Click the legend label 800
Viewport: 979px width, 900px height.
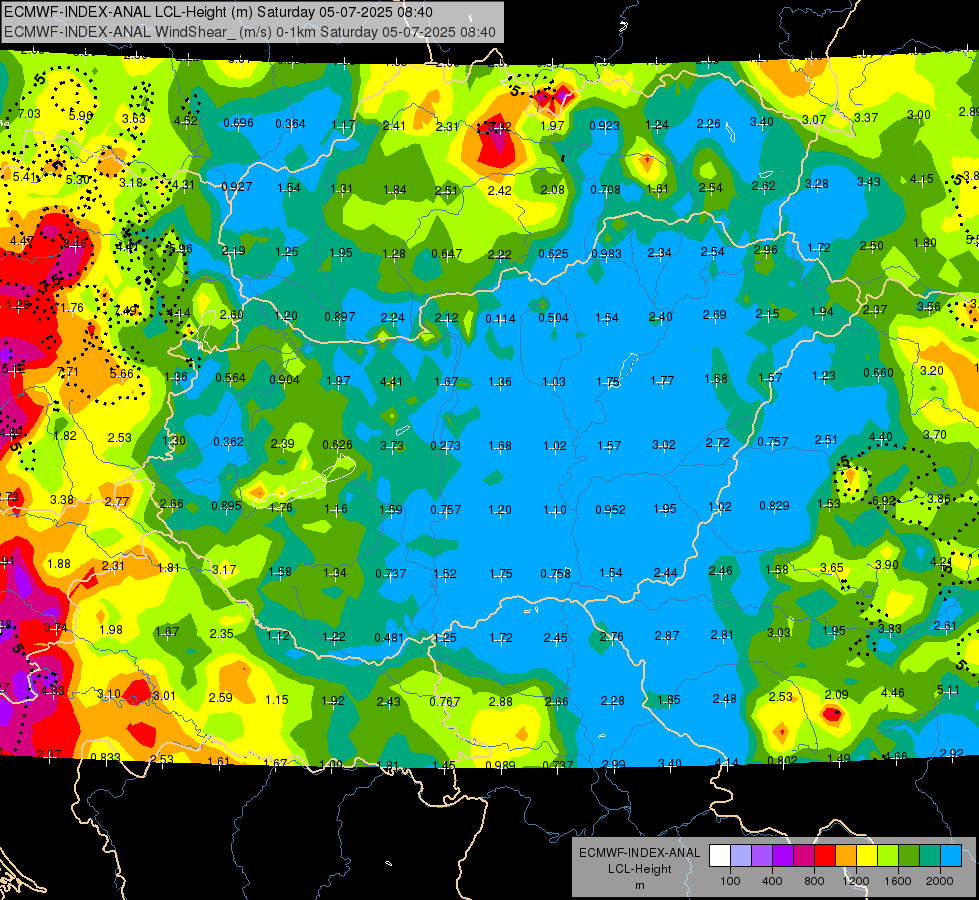814,881
